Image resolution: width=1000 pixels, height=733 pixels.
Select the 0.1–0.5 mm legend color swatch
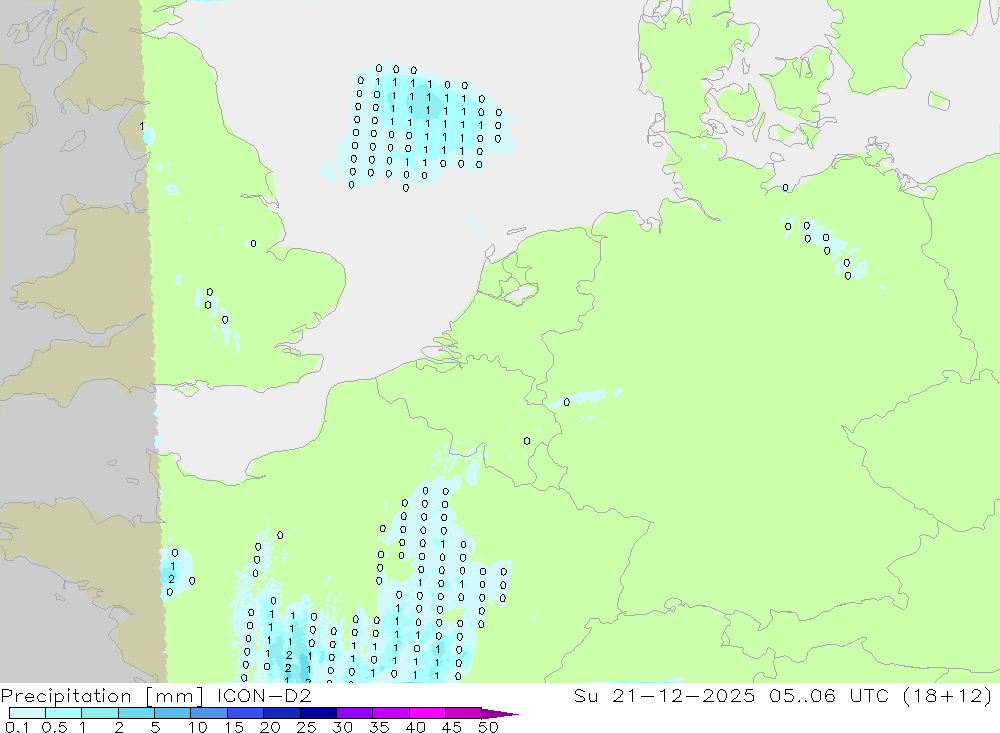click(27, 713)
